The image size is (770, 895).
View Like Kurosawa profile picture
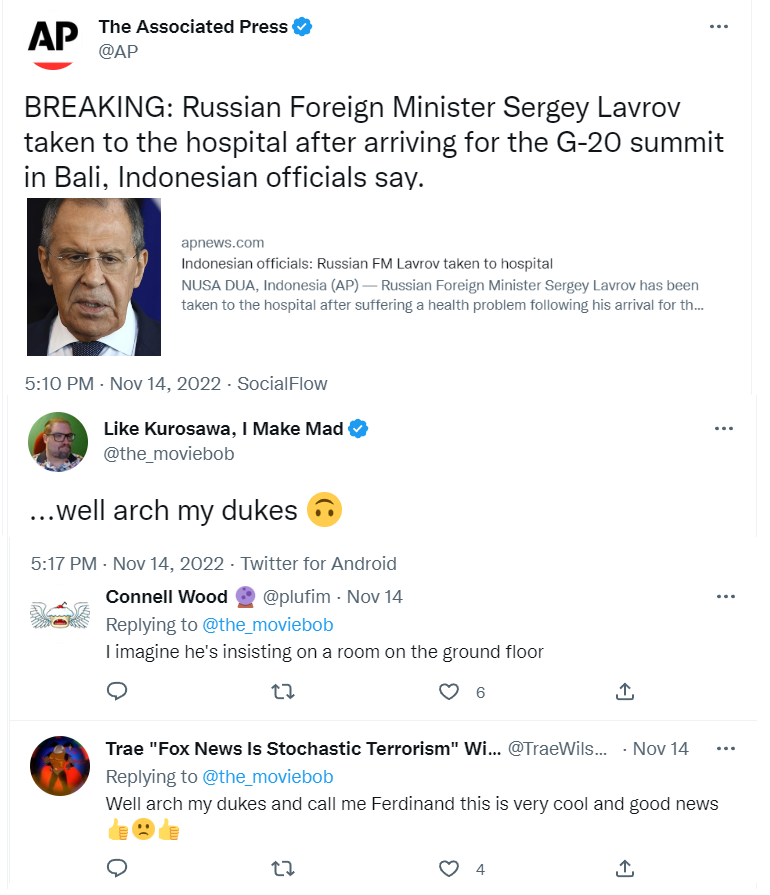point(58,441)
